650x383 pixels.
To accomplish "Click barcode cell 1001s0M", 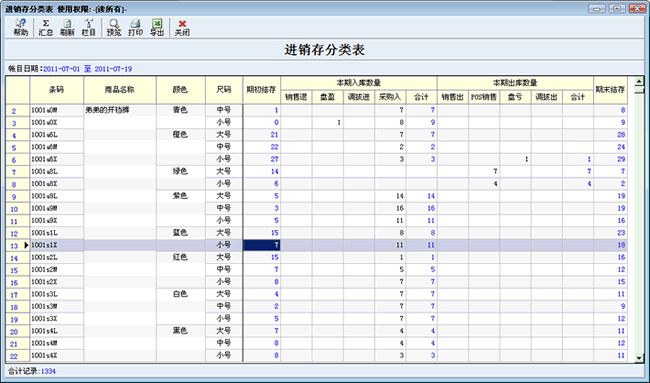I will [x=57, y=110].
